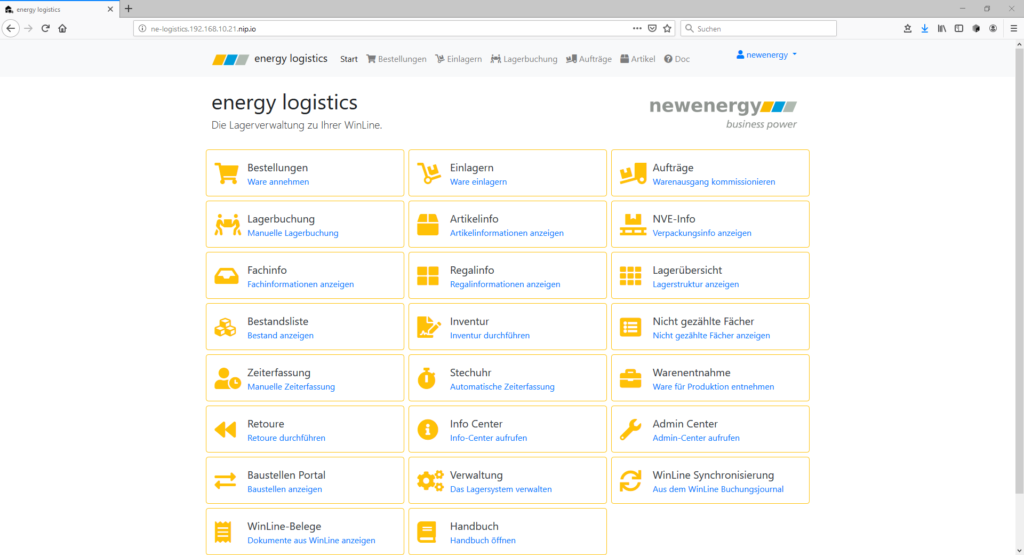Click the 'Ware einlagern' link
1024x555 pixels.
click(x=478, y=182)
